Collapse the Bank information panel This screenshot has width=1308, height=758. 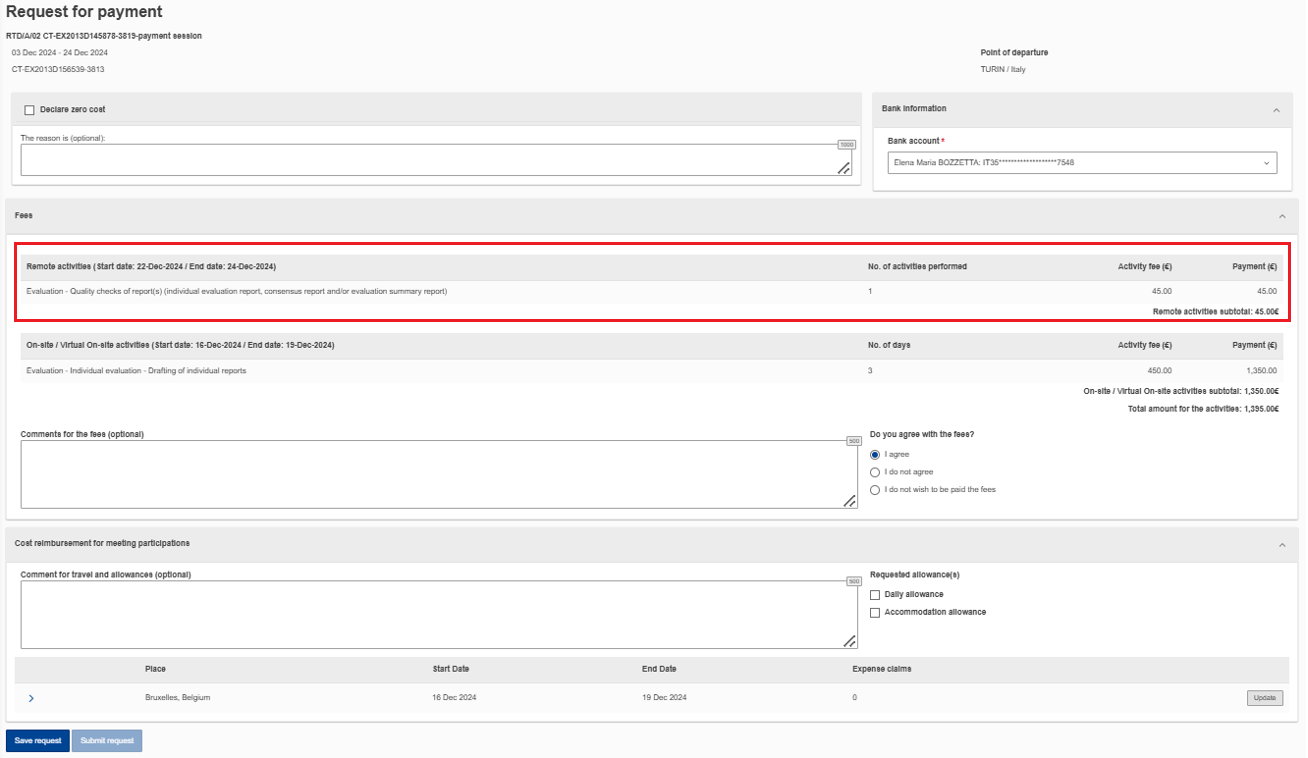click(x=1276, y=110)
